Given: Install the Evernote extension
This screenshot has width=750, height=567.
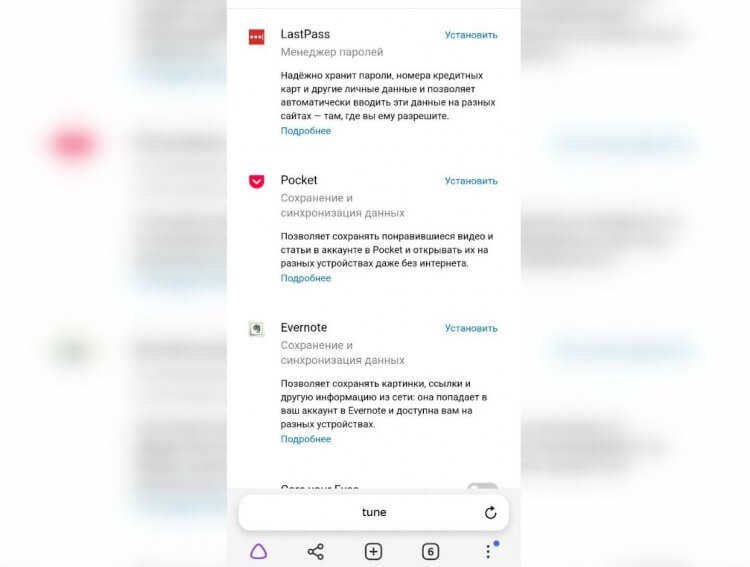Looking at the screenshot, I should point(471,328).
